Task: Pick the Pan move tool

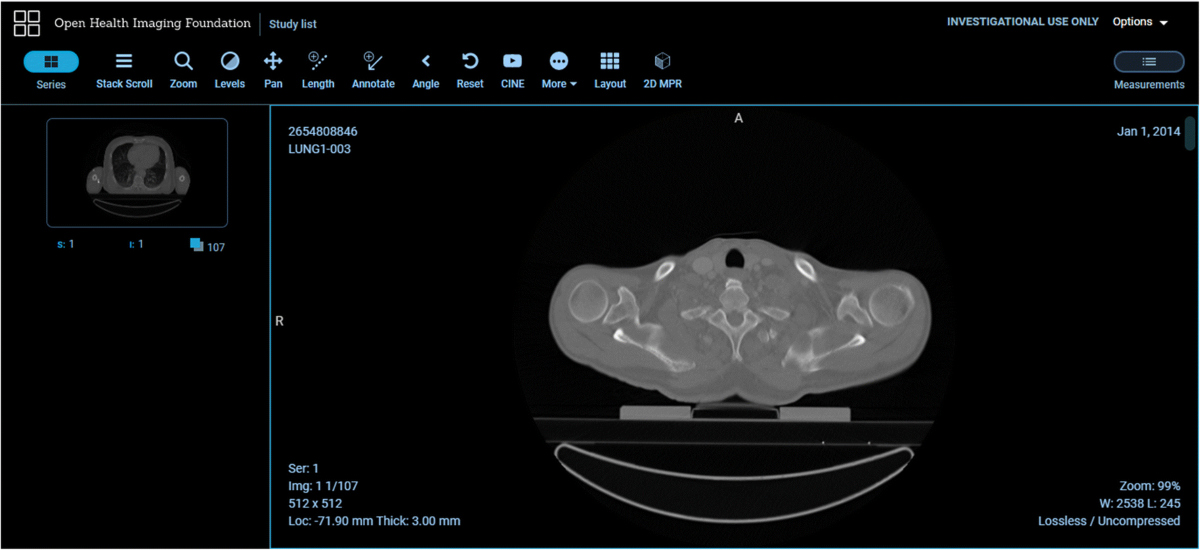Action: pyautogui.click(x=273, y=70)
